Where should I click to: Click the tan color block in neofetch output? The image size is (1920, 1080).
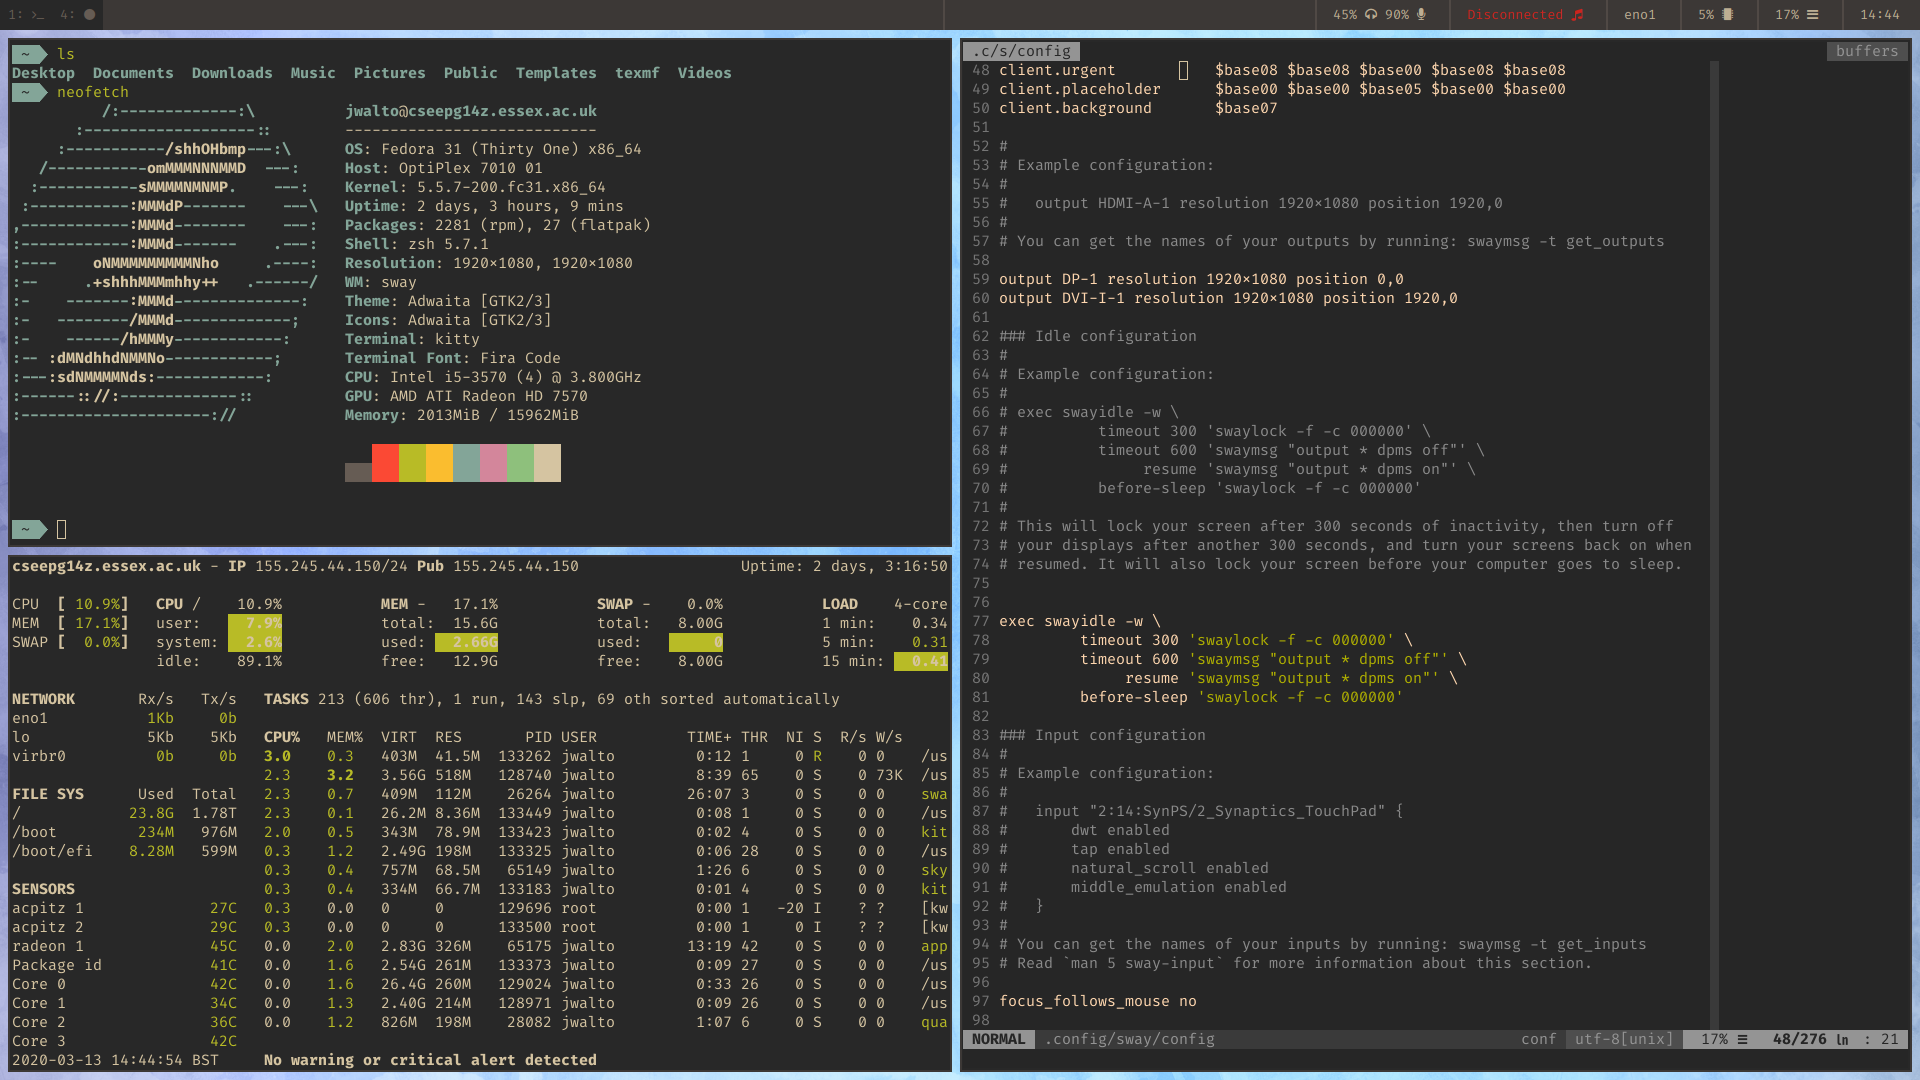(x=547, y=463)
